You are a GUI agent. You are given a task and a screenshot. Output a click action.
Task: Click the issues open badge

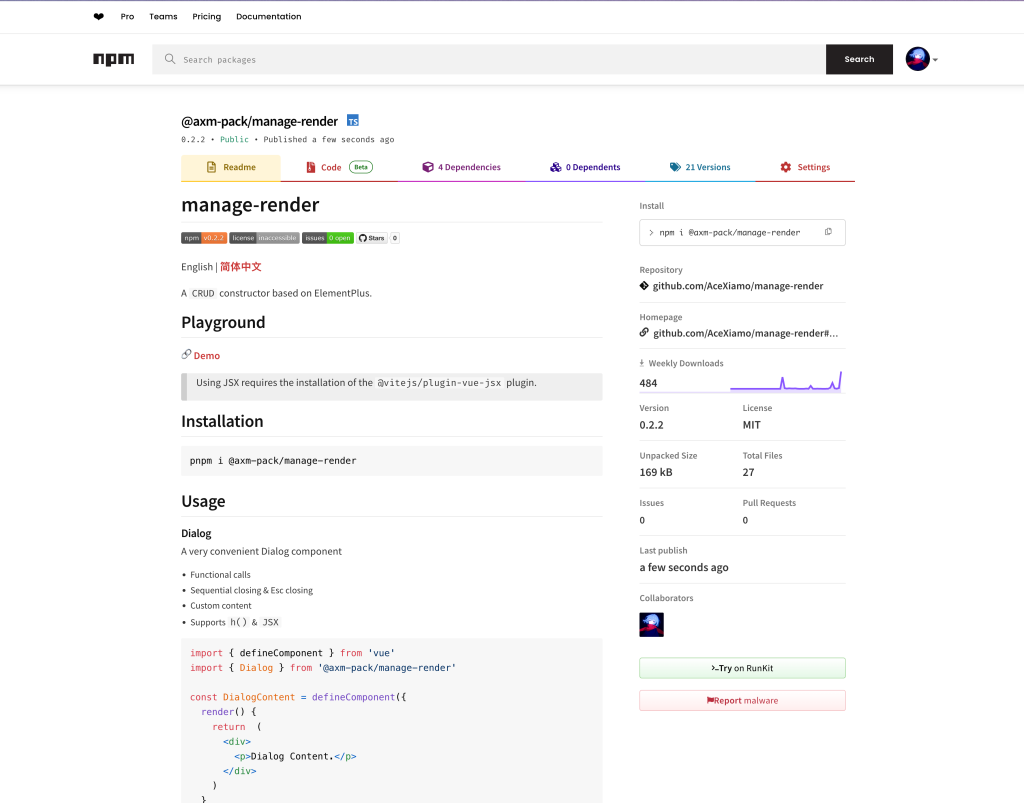click(328, 238)
